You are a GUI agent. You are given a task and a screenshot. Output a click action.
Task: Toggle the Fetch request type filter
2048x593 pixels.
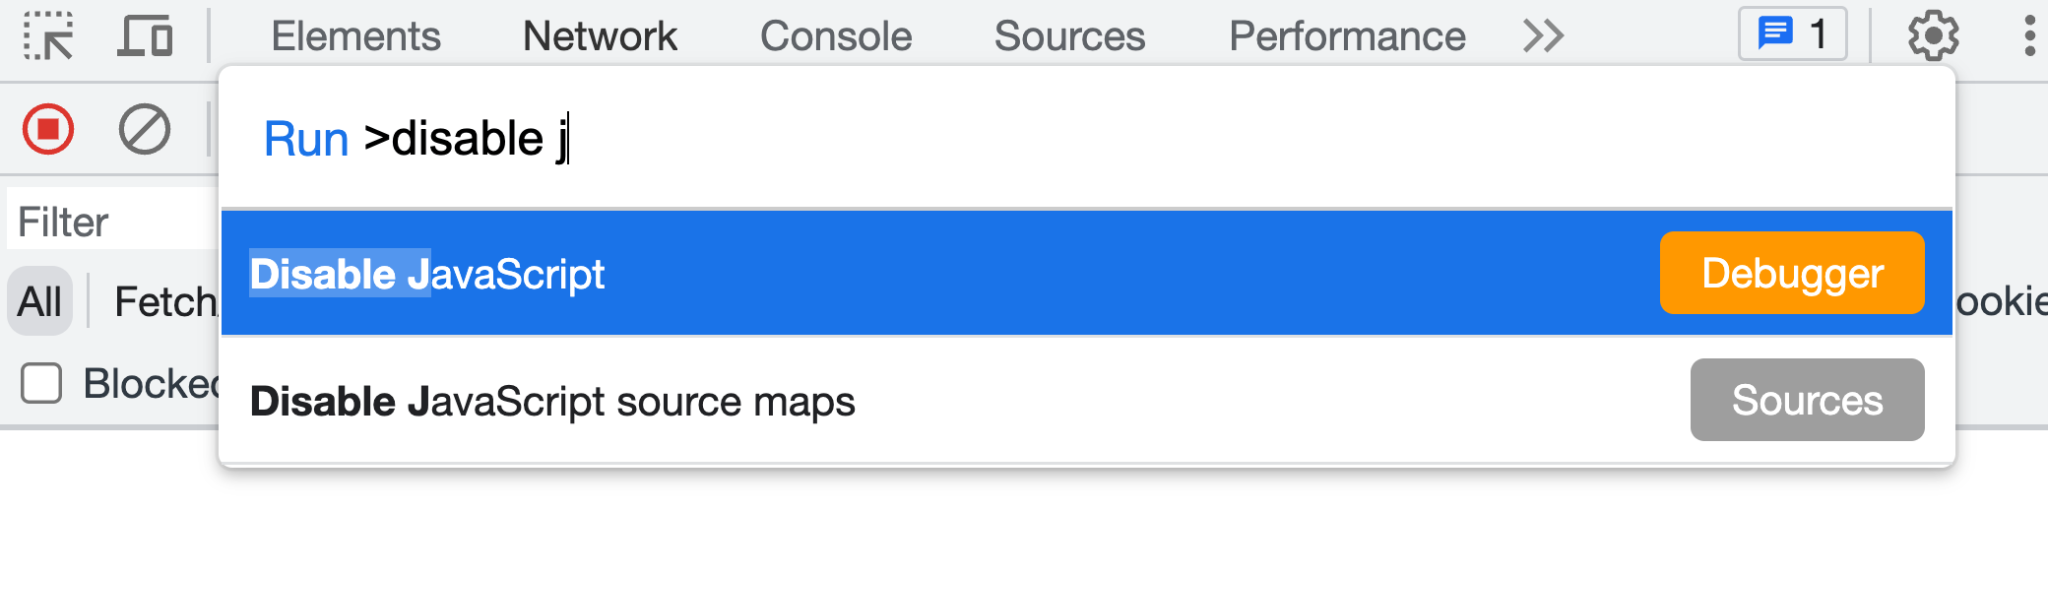pyautogui.click(x=163, y=300)
